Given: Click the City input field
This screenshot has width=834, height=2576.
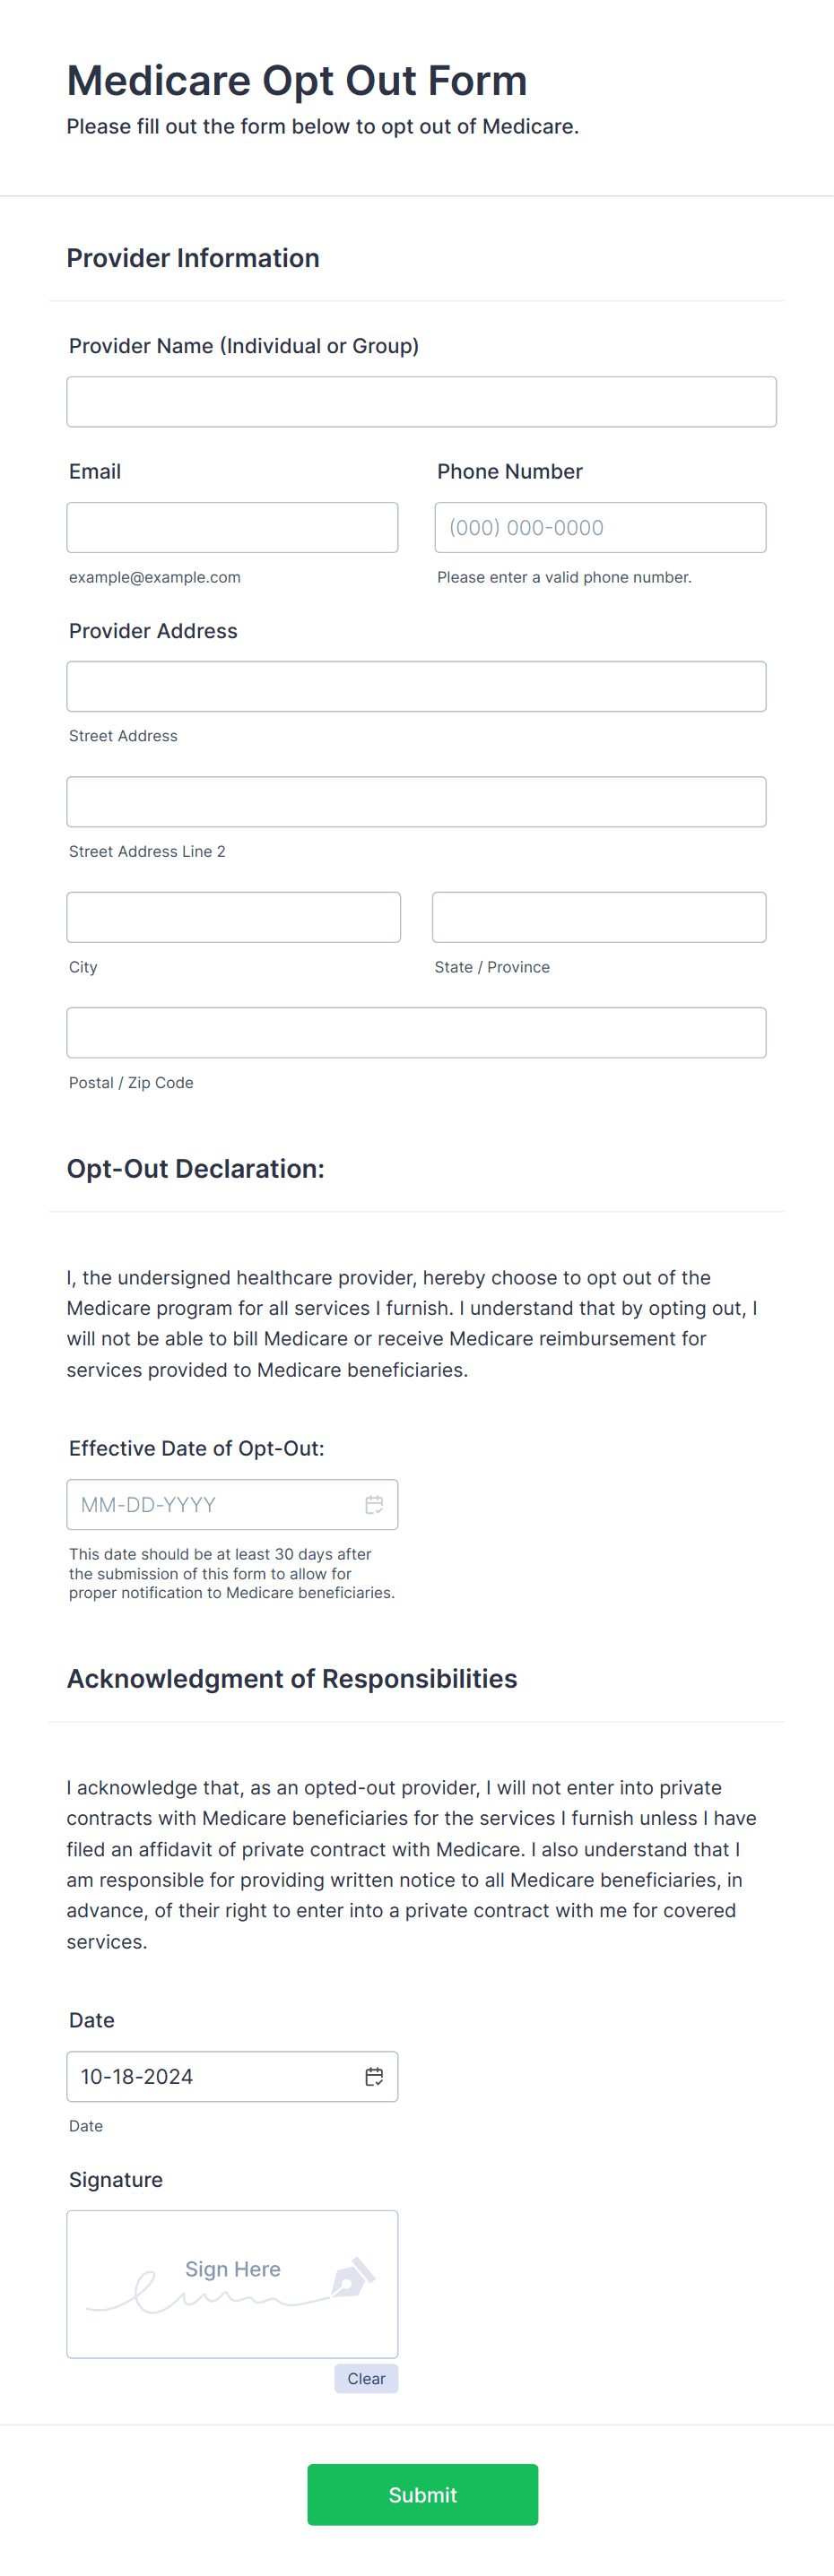Looking at the screenshot, I should 233,917.
